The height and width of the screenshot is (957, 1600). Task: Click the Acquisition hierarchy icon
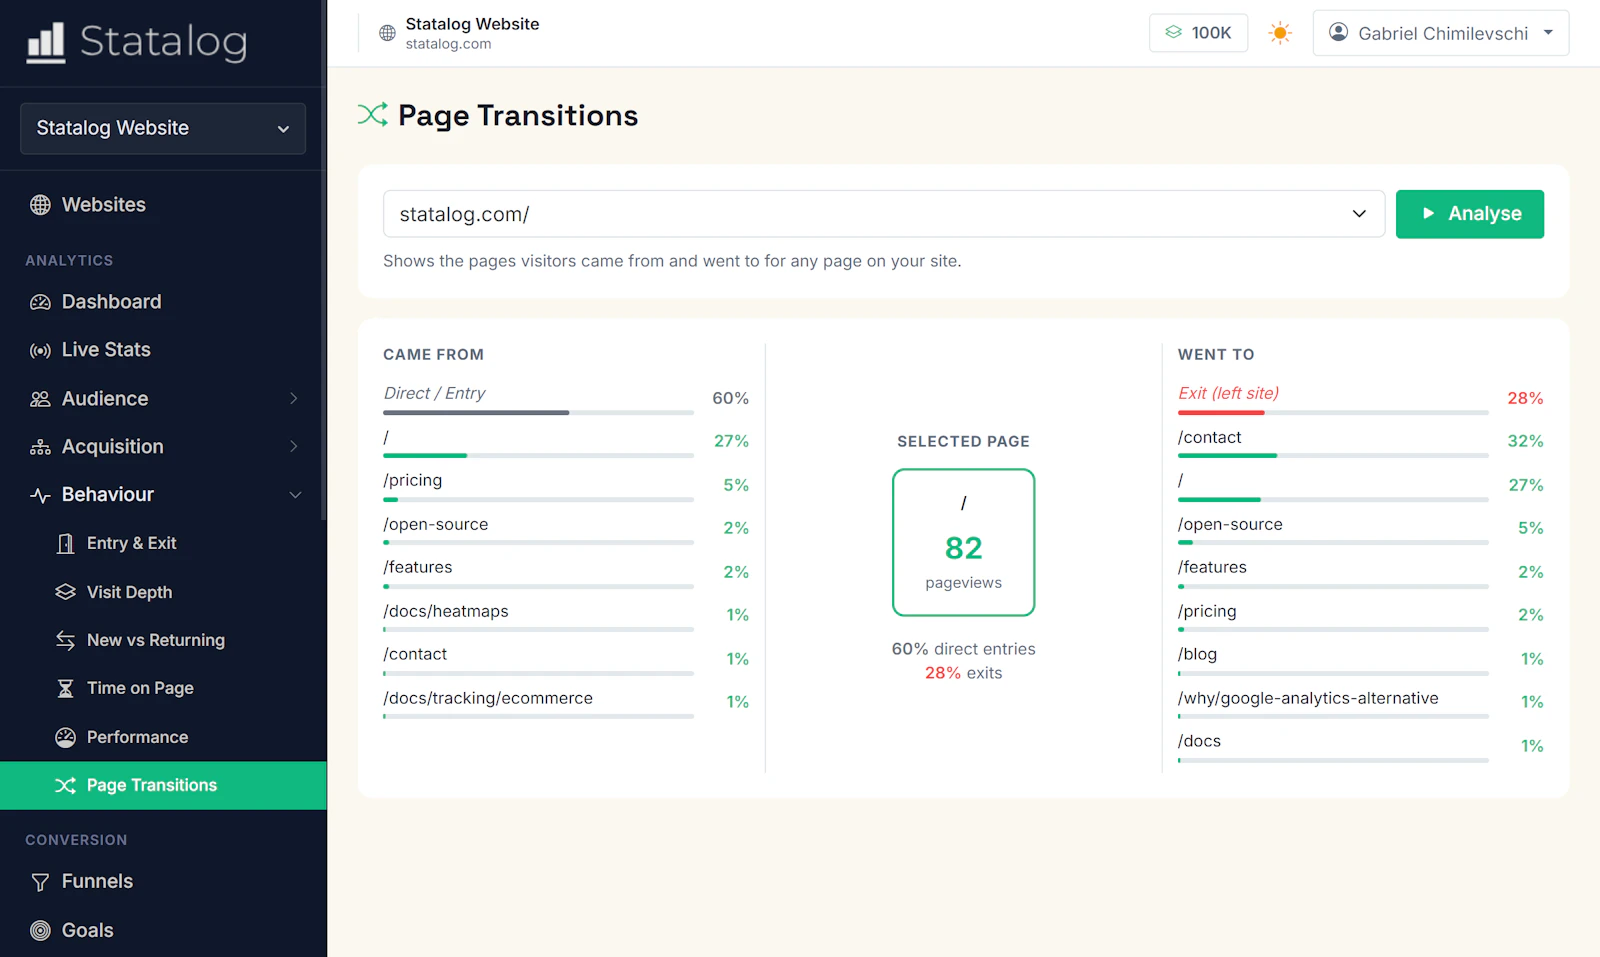click(x=40, y=447)
